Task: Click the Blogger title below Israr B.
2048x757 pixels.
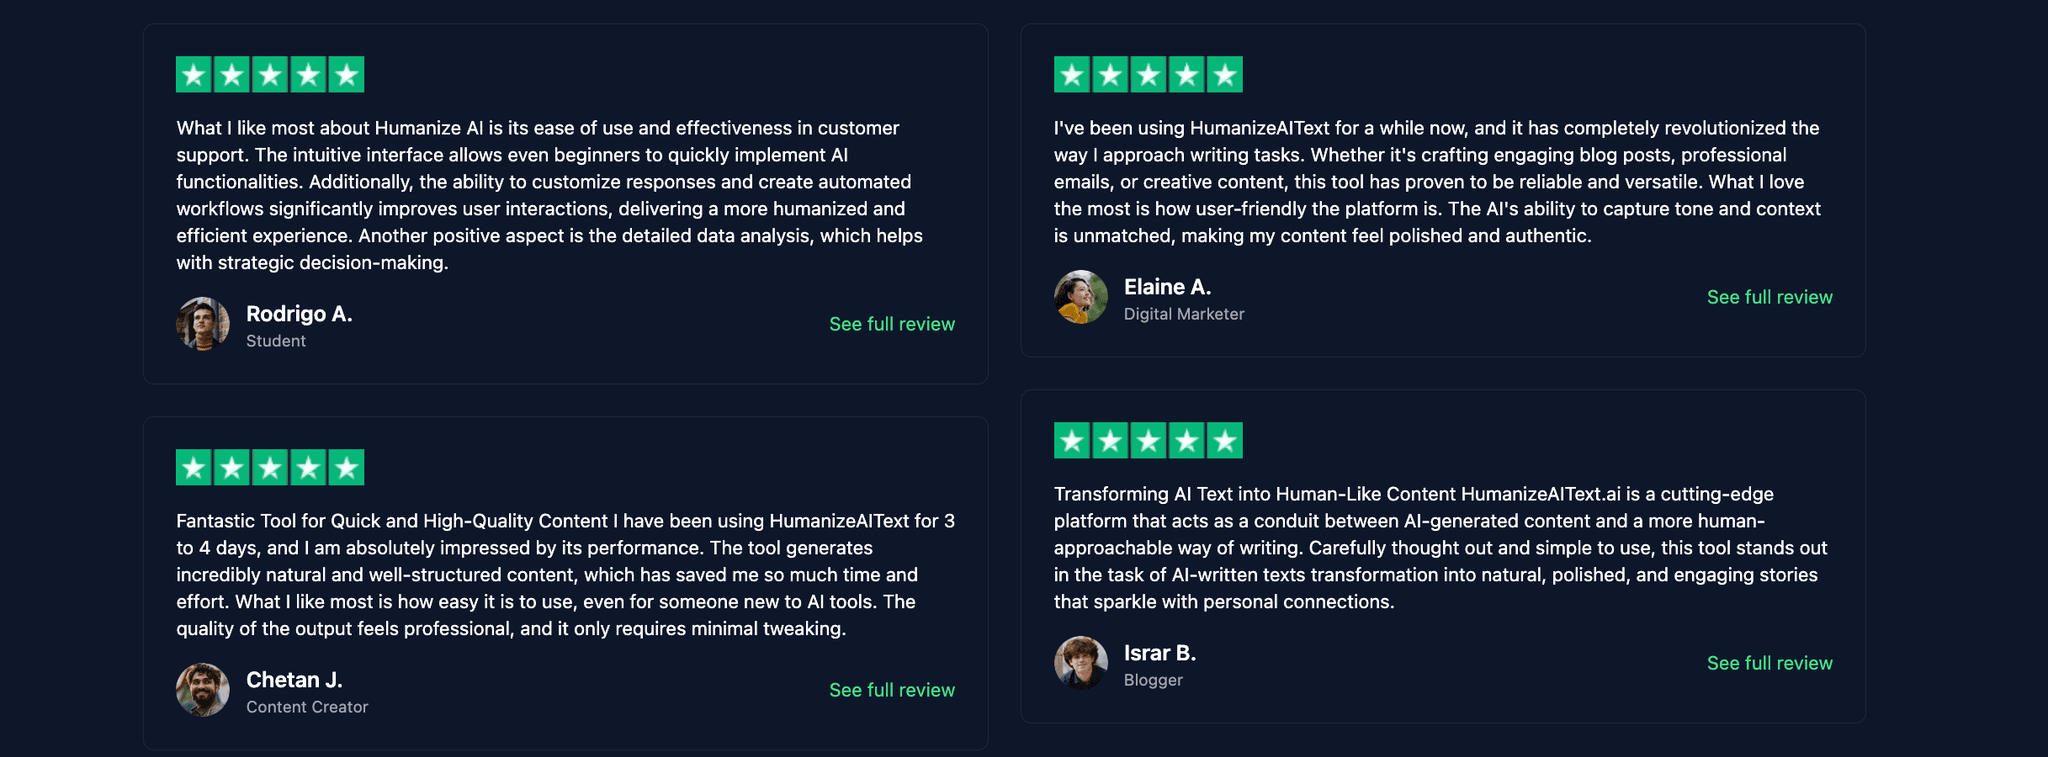Action: (x=1152, y=680)
